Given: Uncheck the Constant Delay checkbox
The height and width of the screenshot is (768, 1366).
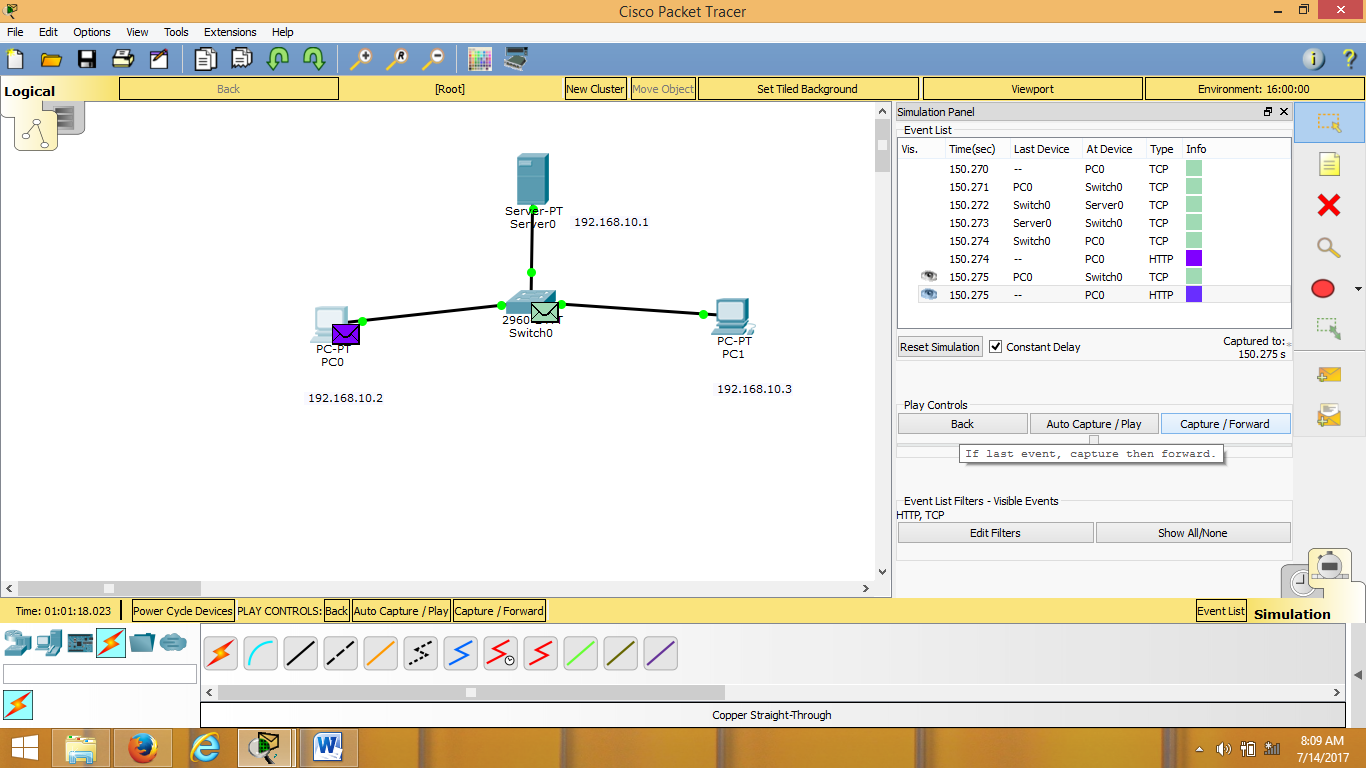Looking at the screenshot, I should [x=993, y=347].
